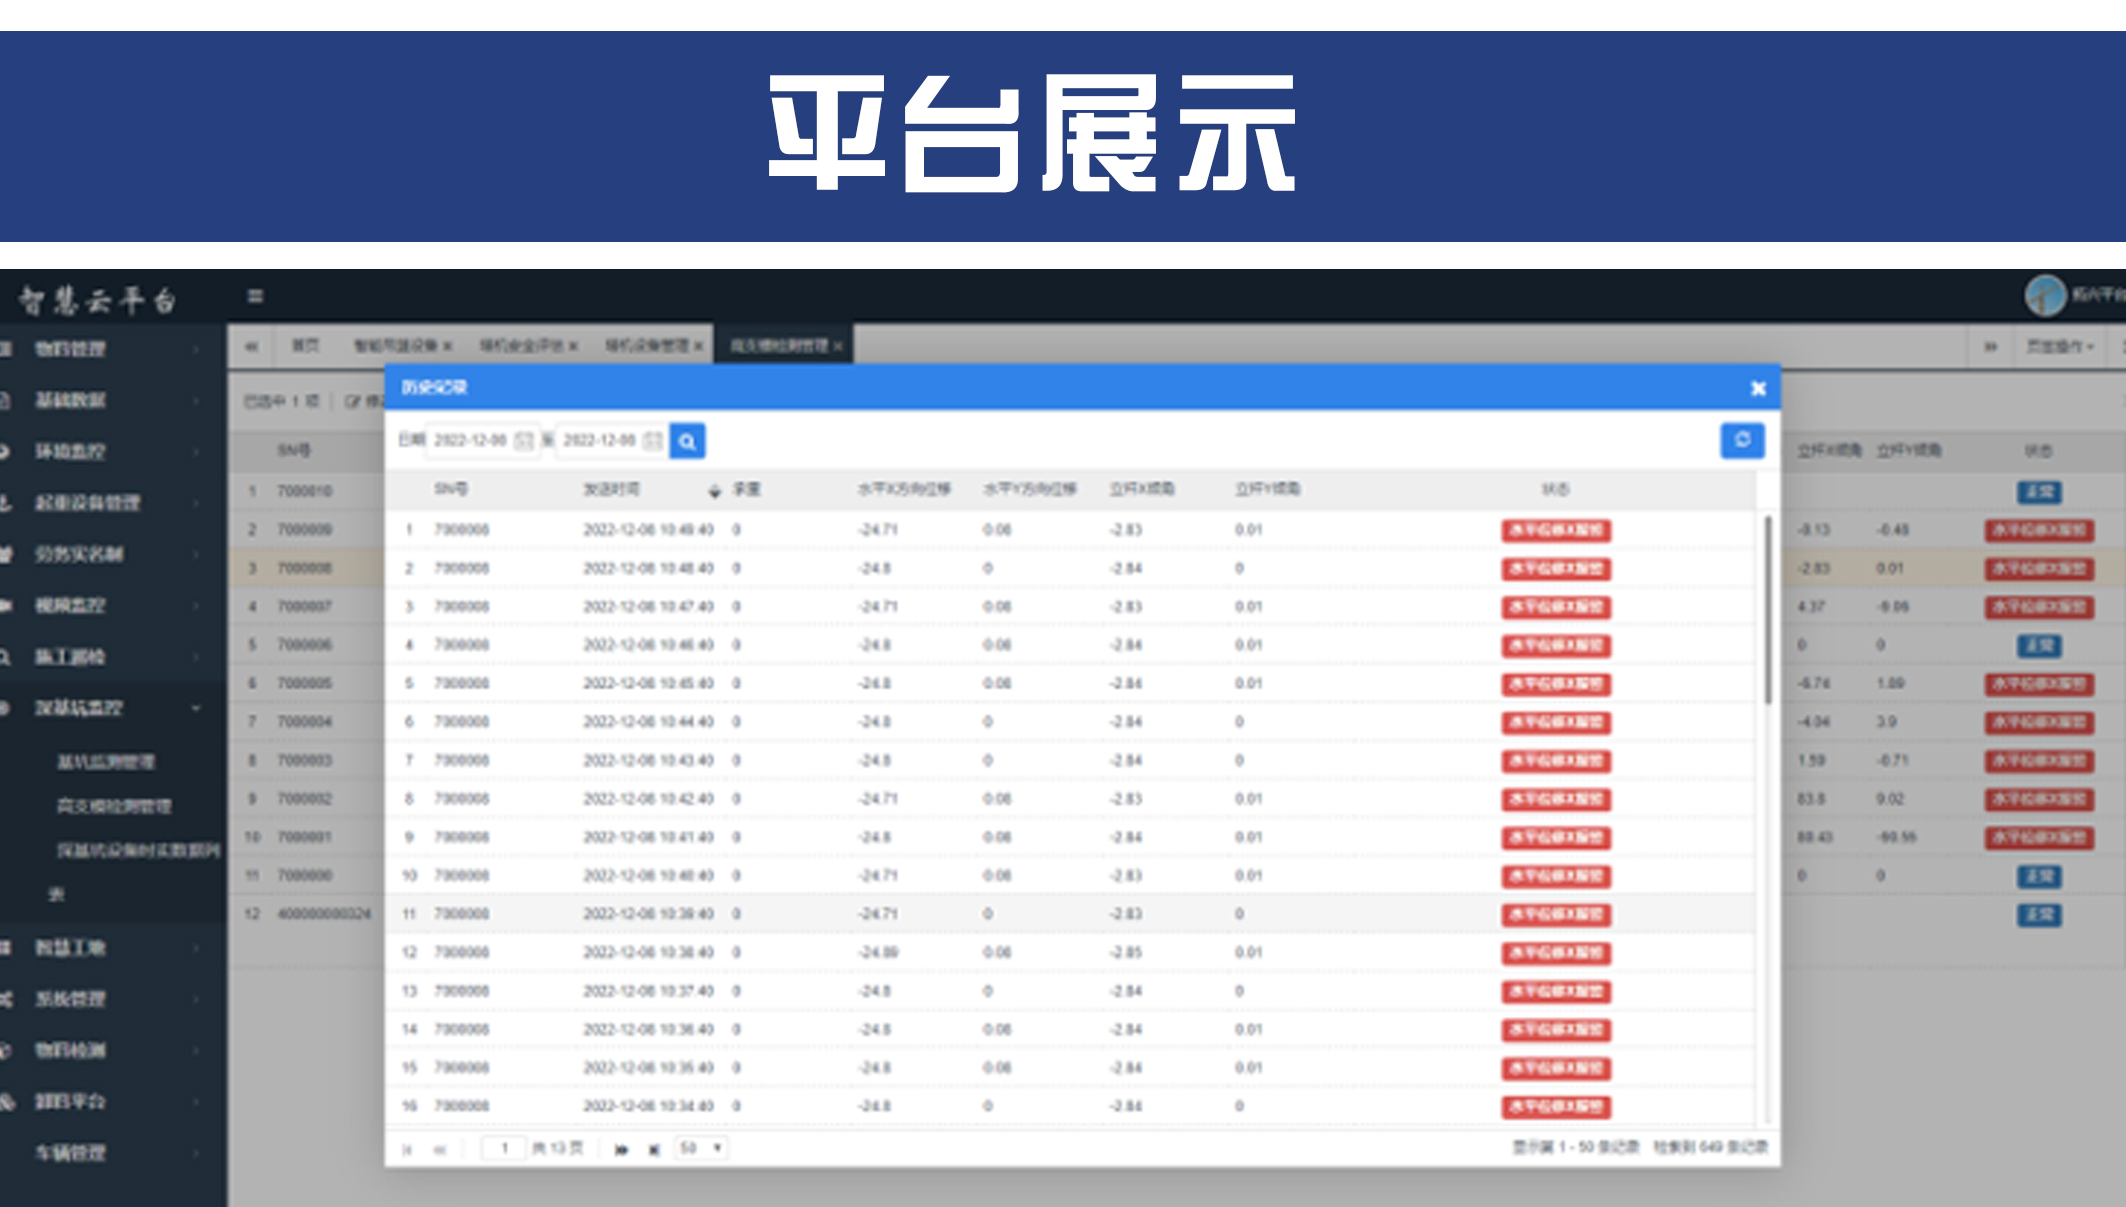Click 正常 badge in background row 7000006

point(2039,645)
